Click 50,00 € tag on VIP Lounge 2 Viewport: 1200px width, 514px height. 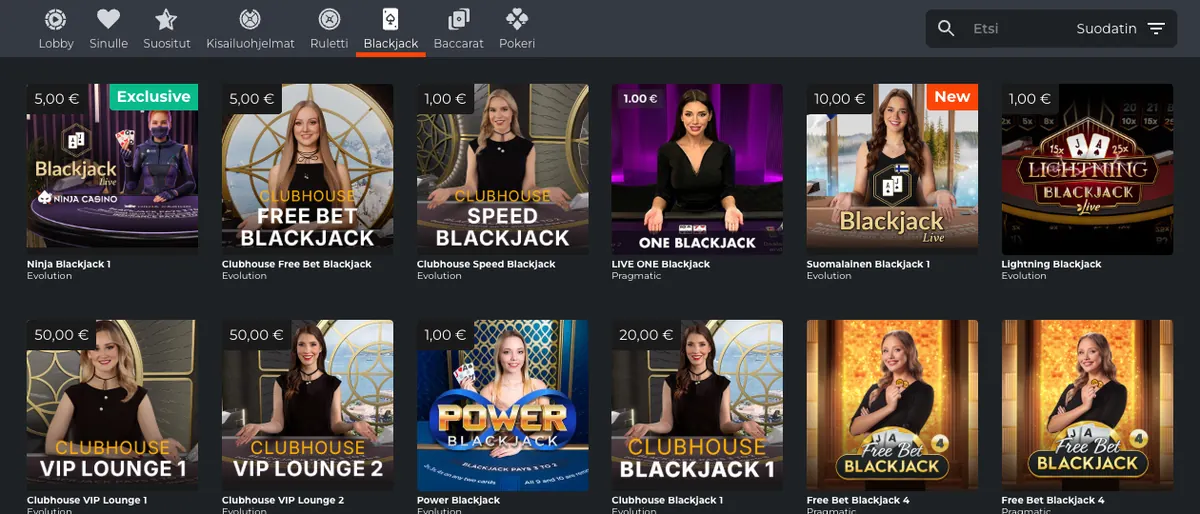[256, 335]
